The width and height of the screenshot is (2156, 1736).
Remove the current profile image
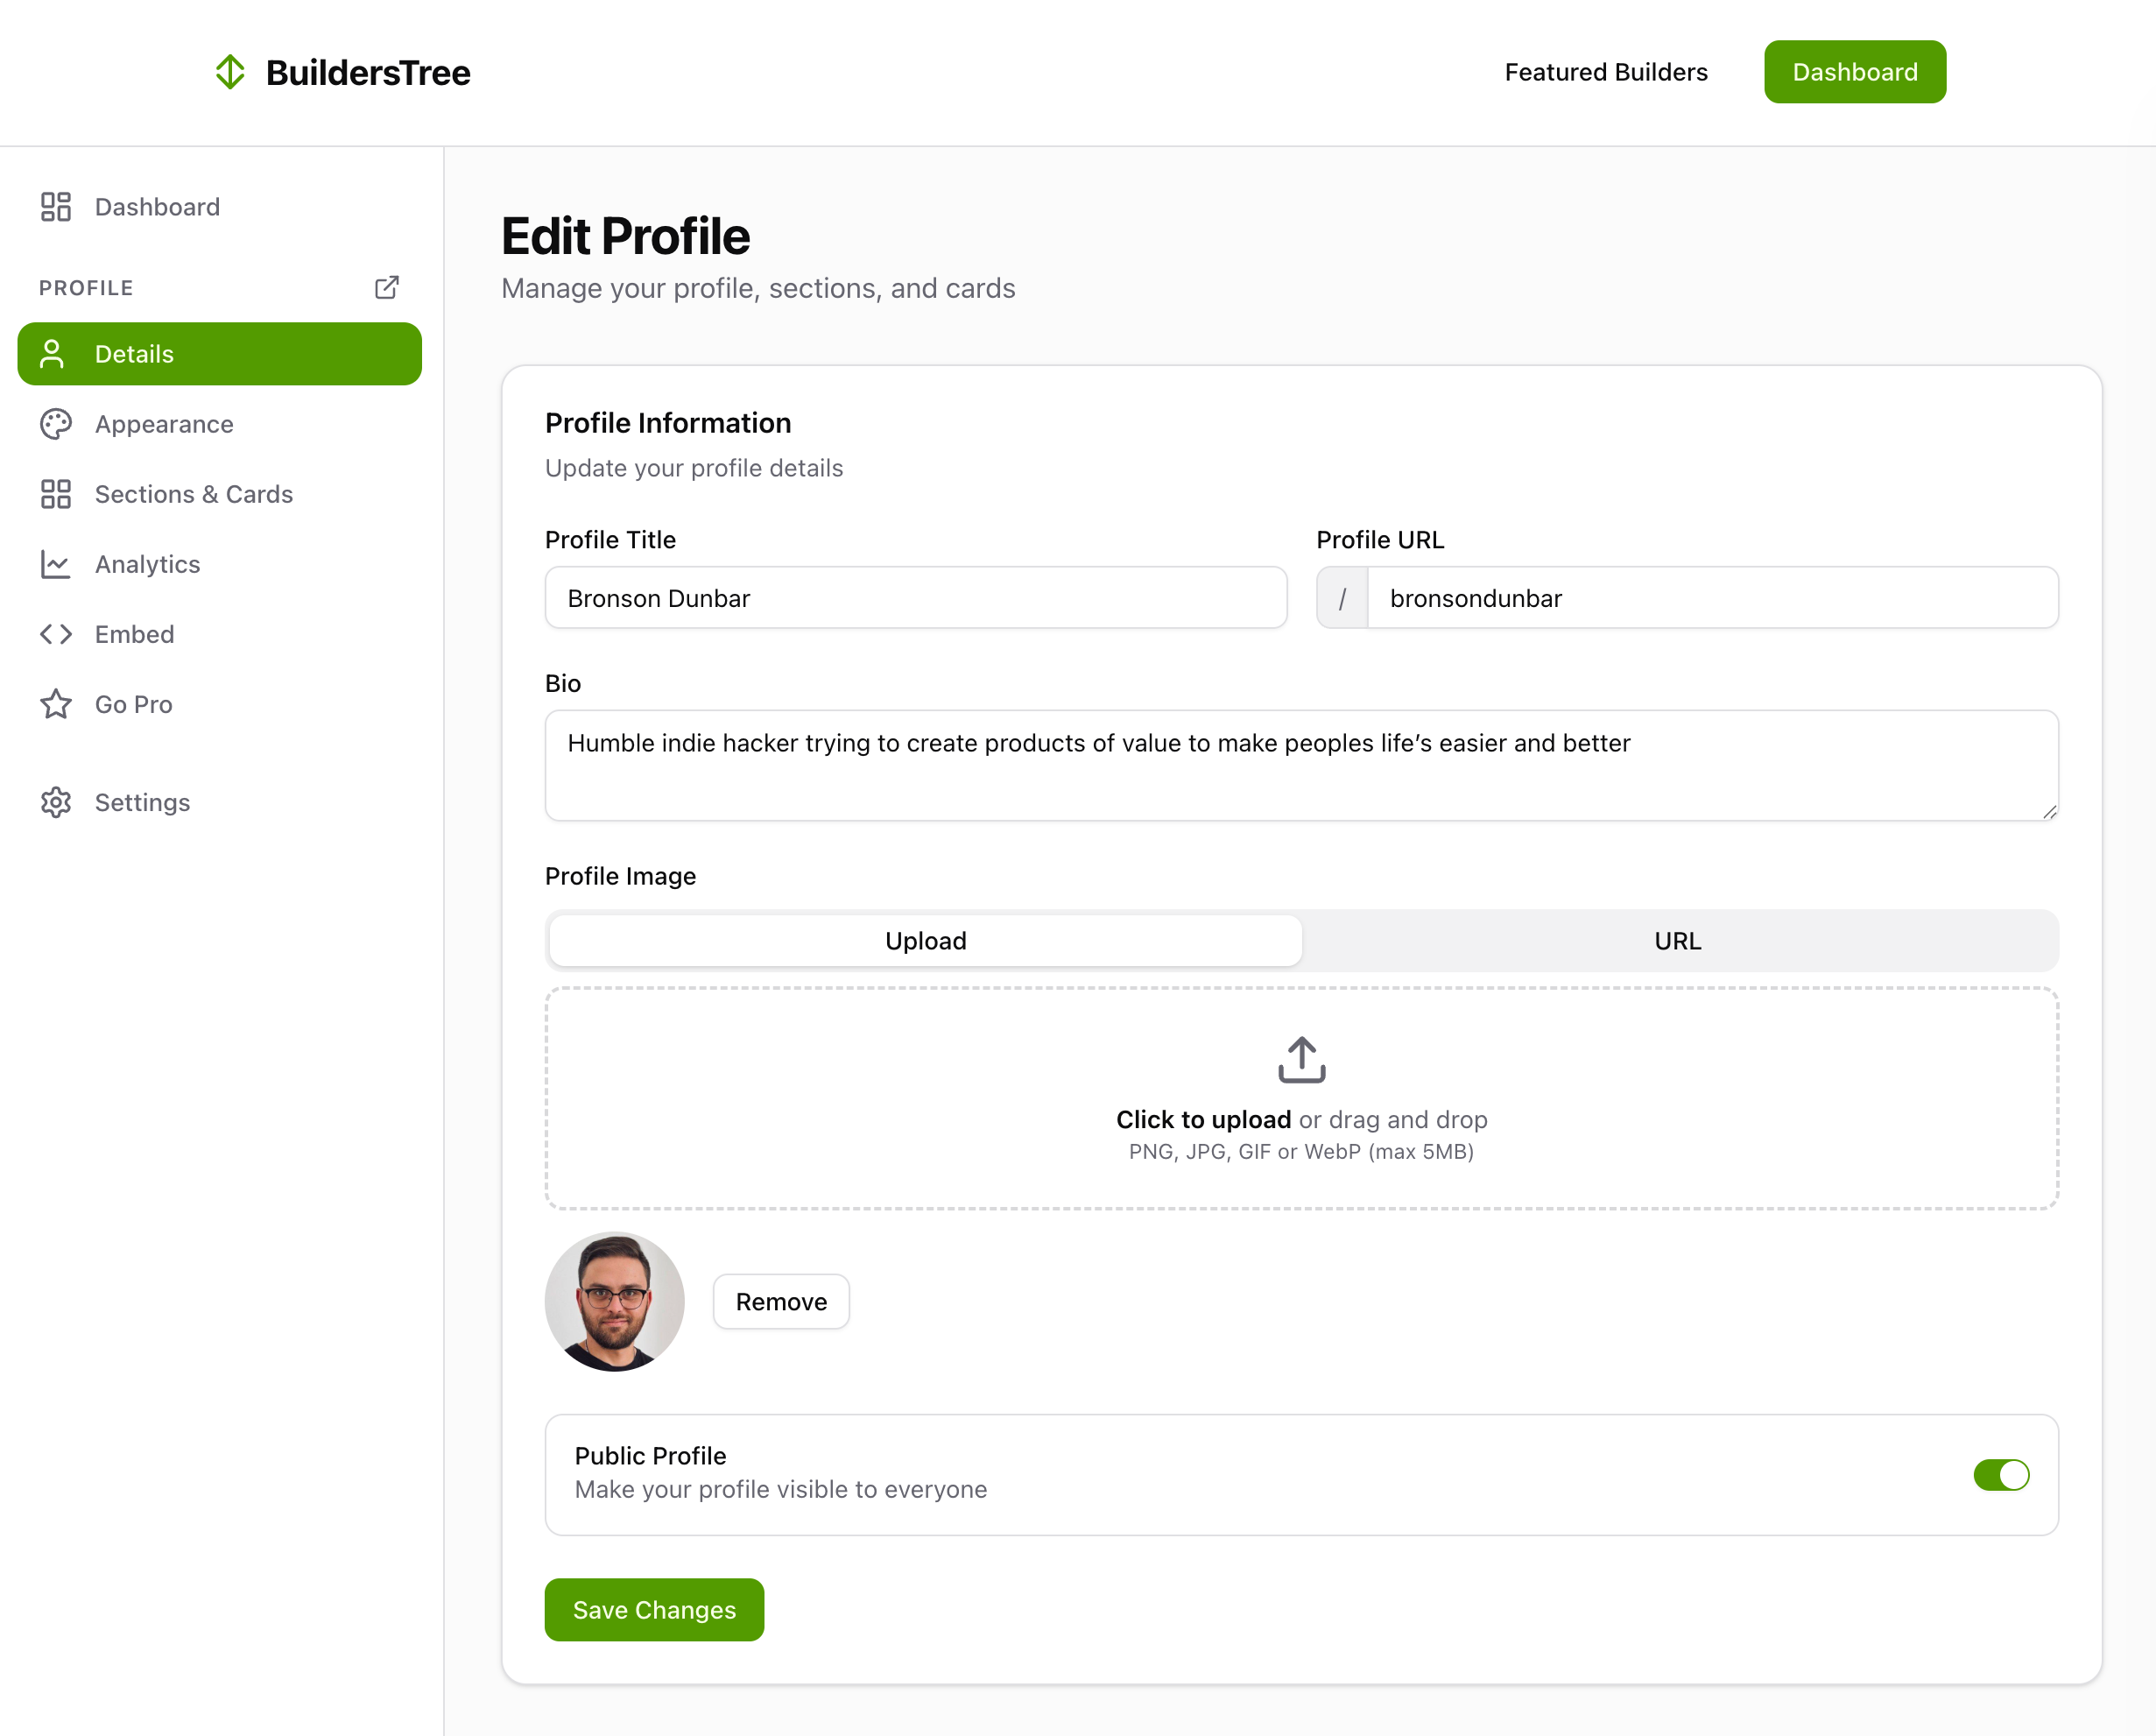pos(781,1301)
